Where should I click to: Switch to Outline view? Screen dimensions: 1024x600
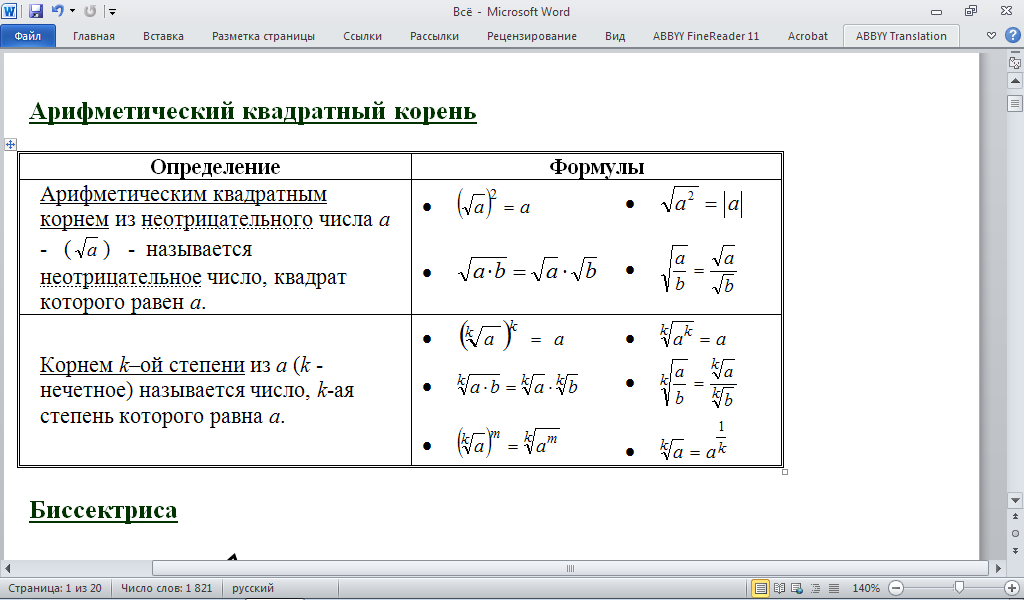pyautogui.click(x=815, y=588)
